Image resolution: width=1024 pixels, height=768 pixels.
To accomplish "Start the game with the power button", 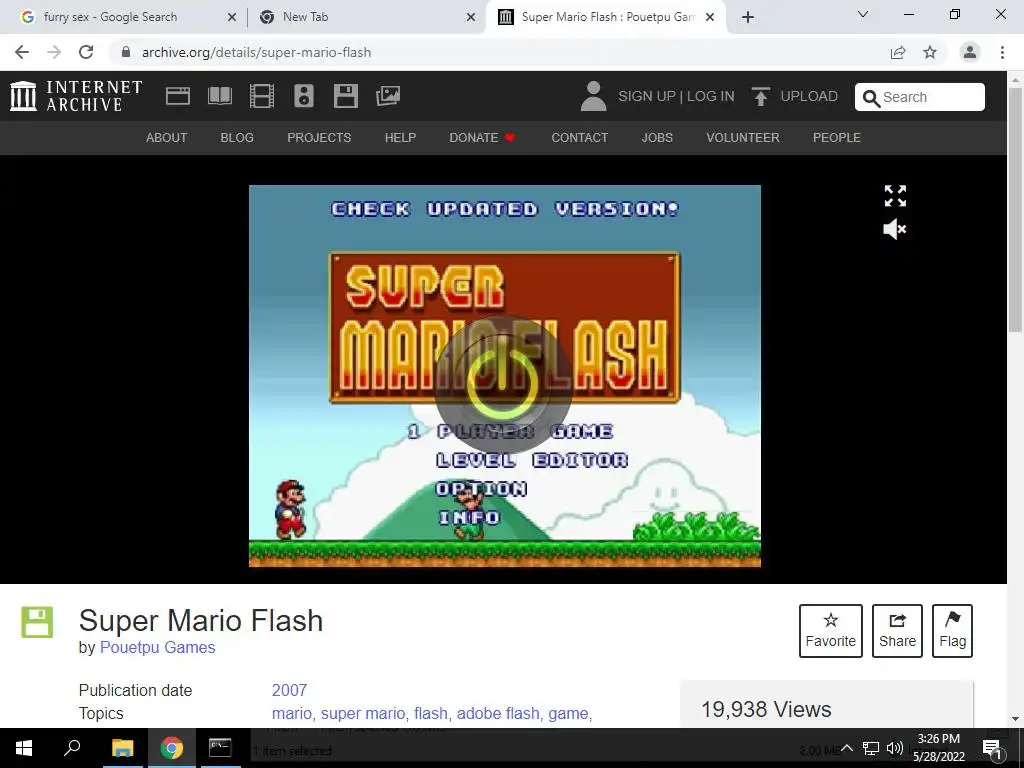I will click(503, 385).
